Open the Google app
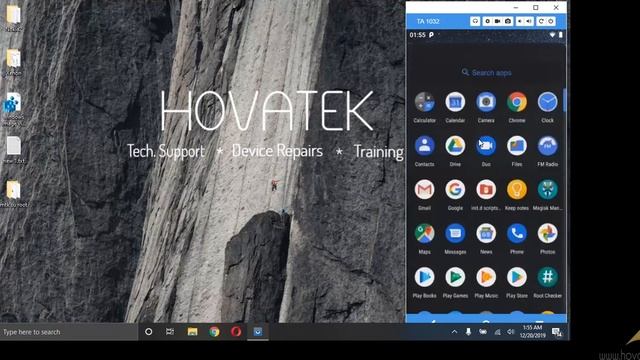The image size is (640, 360). click(x=455, y=190)
